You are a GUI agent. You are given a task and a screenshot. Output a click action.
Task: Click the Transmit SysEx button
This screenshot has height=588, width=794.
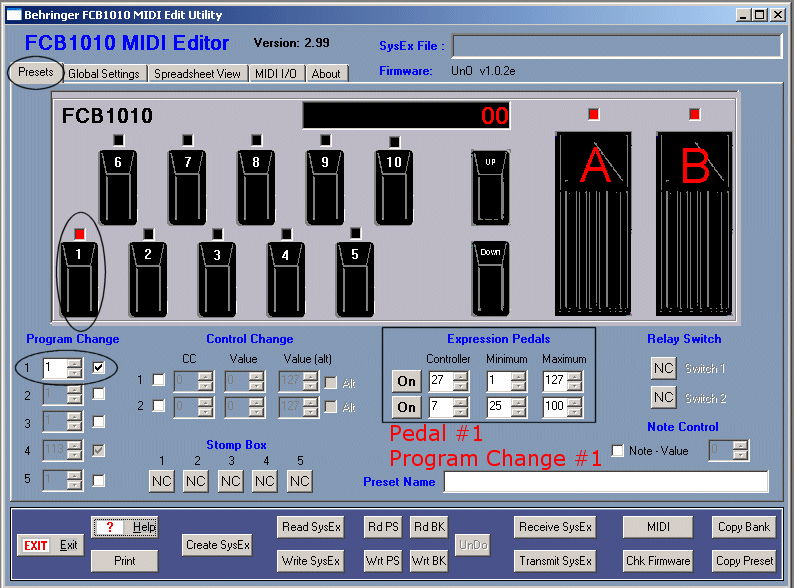click(x=555, y=561)
